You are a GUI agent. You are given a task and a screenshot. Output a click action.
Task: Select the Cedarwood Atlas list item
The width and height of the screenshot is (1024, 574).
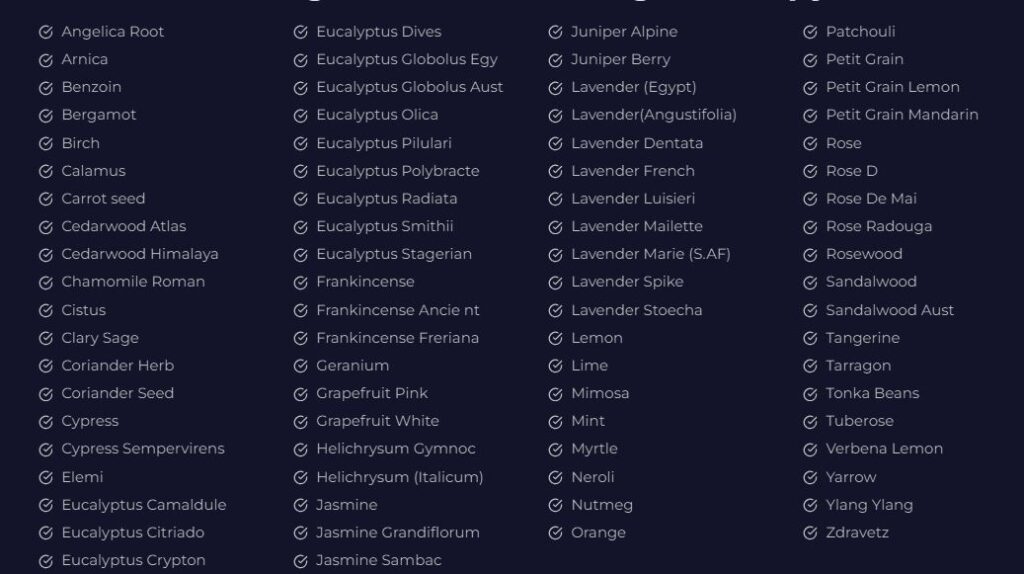(x=112, y=227)
